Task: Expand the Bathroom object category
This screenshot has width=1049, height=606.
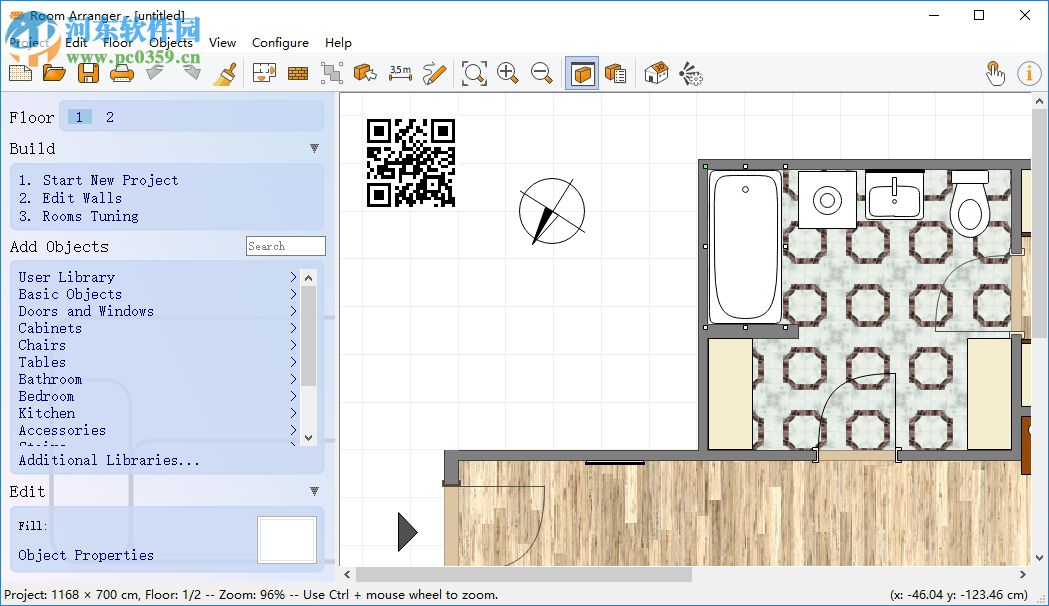Action: pos(50,379)
